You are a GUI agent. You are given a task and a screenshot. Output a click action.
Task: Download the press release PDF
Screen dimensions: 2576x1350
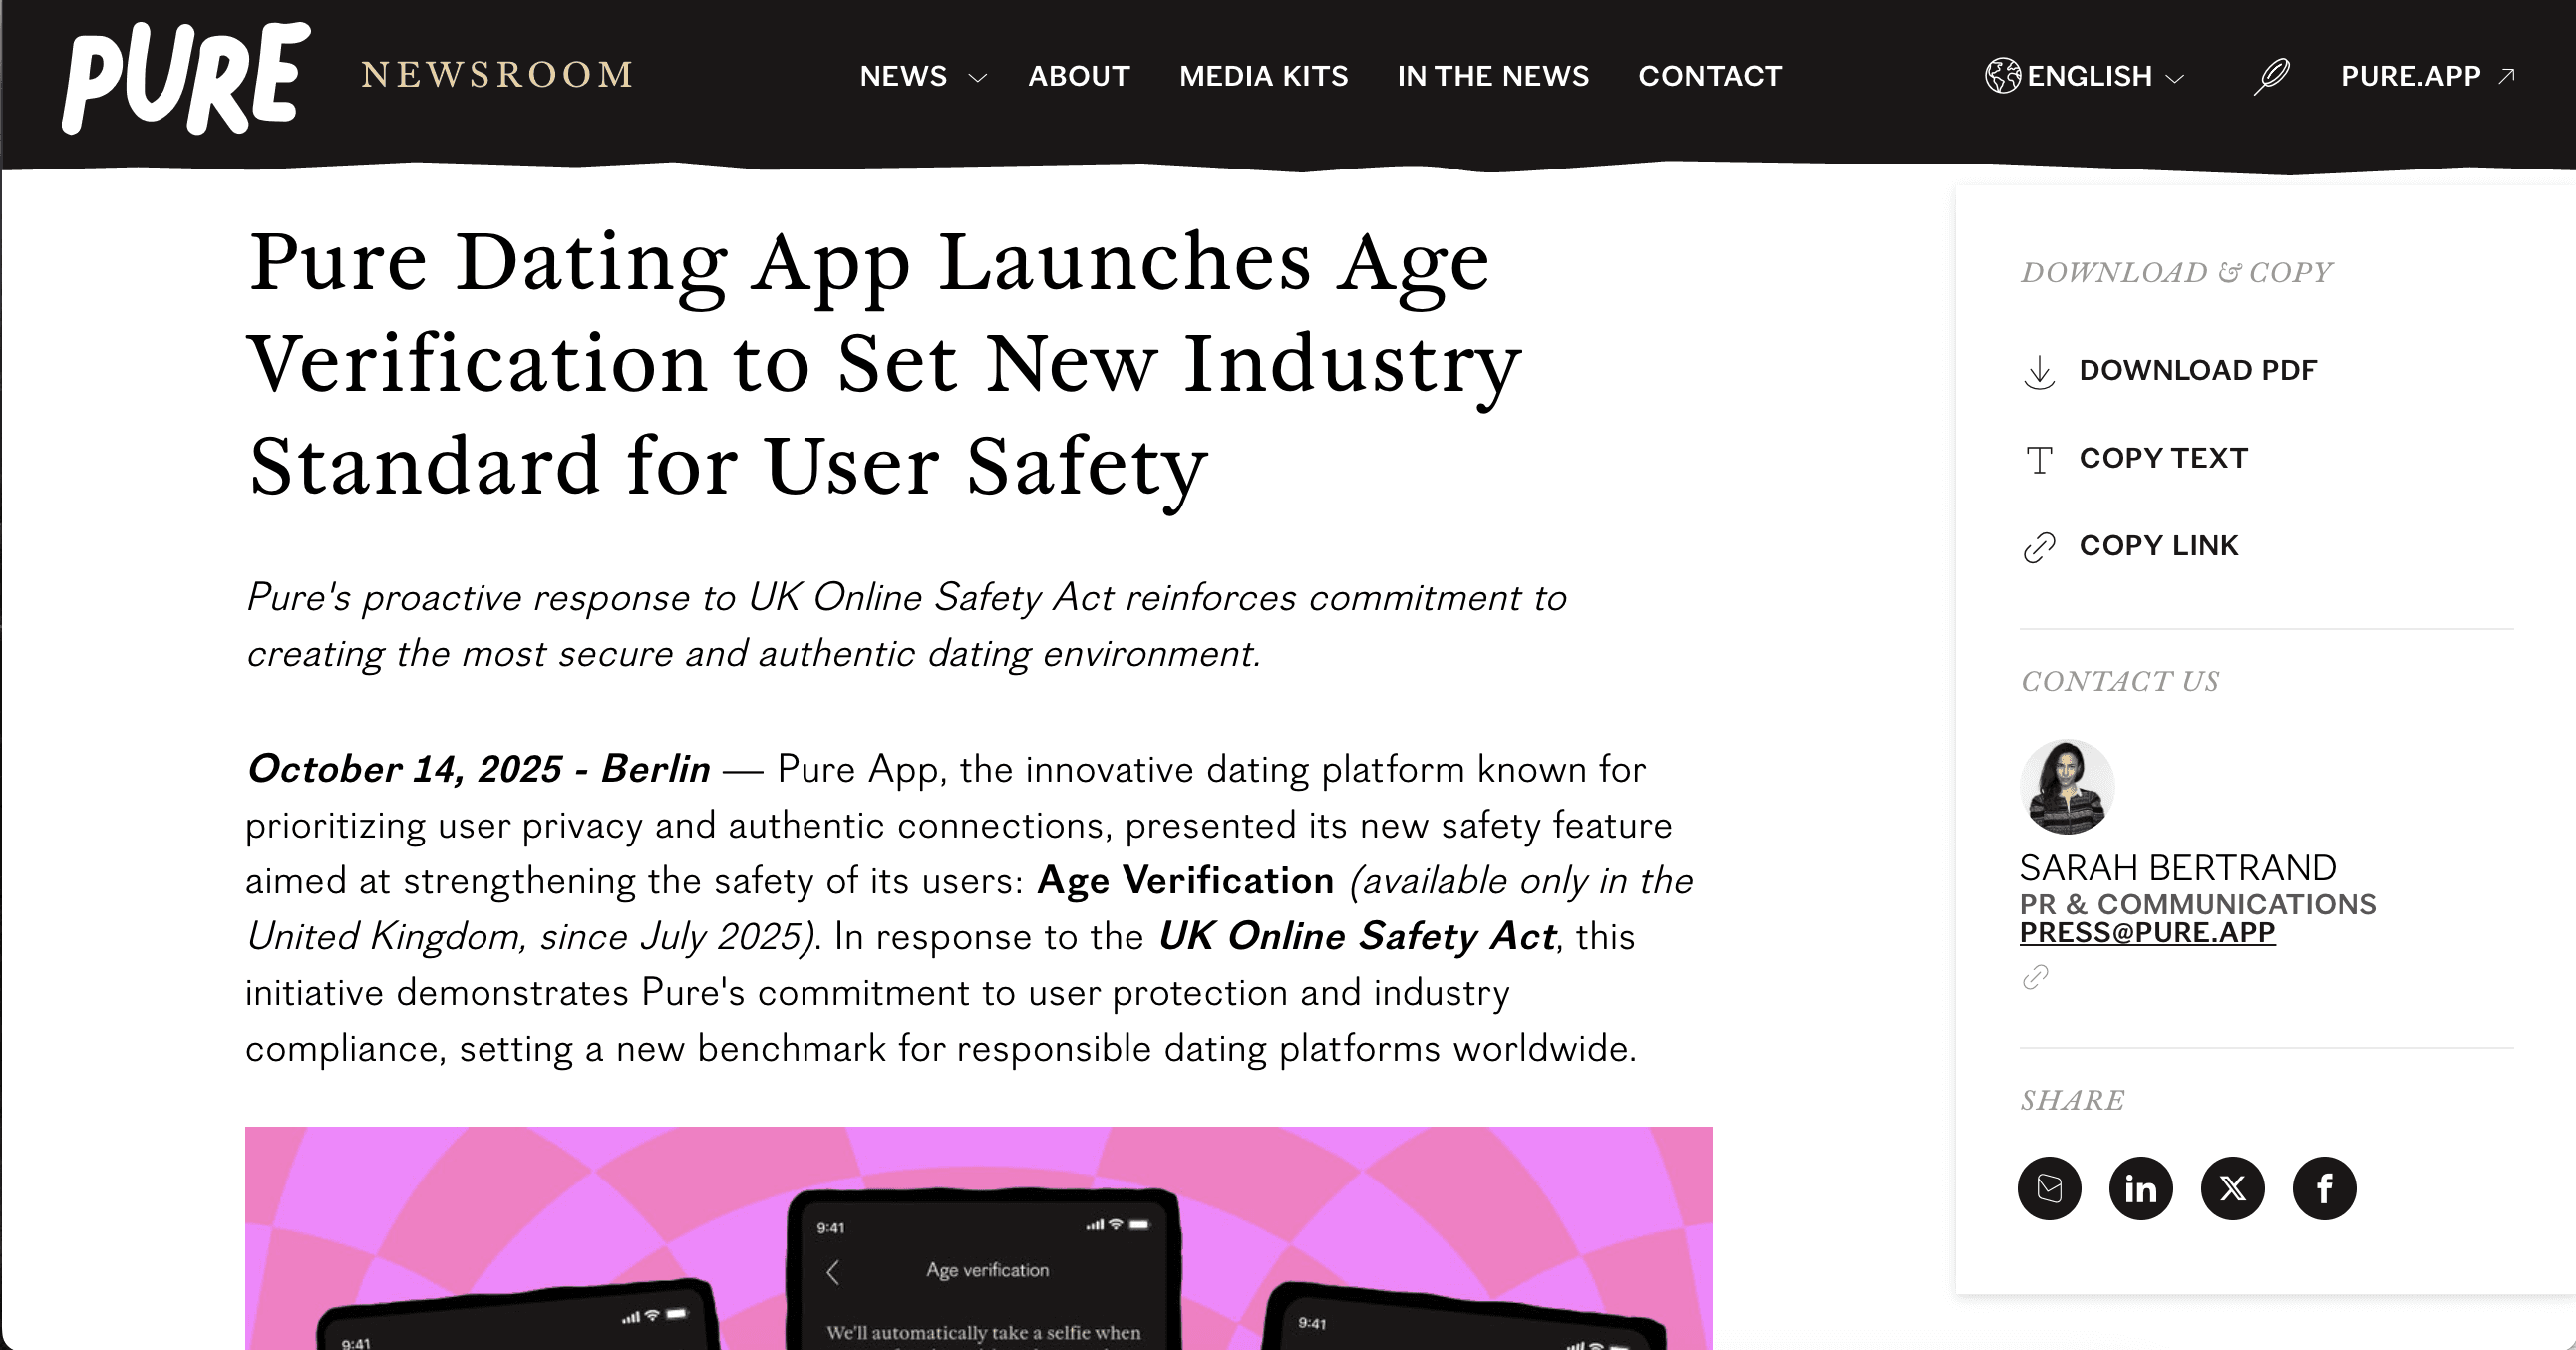[x=2197, y=370]
